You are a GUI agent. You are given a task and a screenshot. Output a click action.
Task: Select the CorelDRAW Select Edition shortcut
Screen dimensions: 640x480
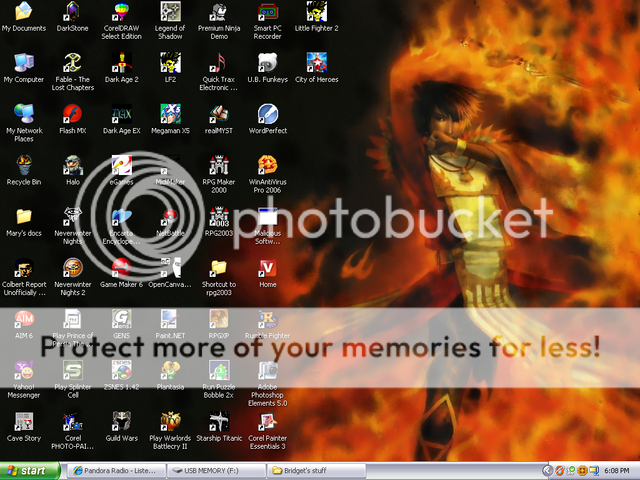[121, 13]
